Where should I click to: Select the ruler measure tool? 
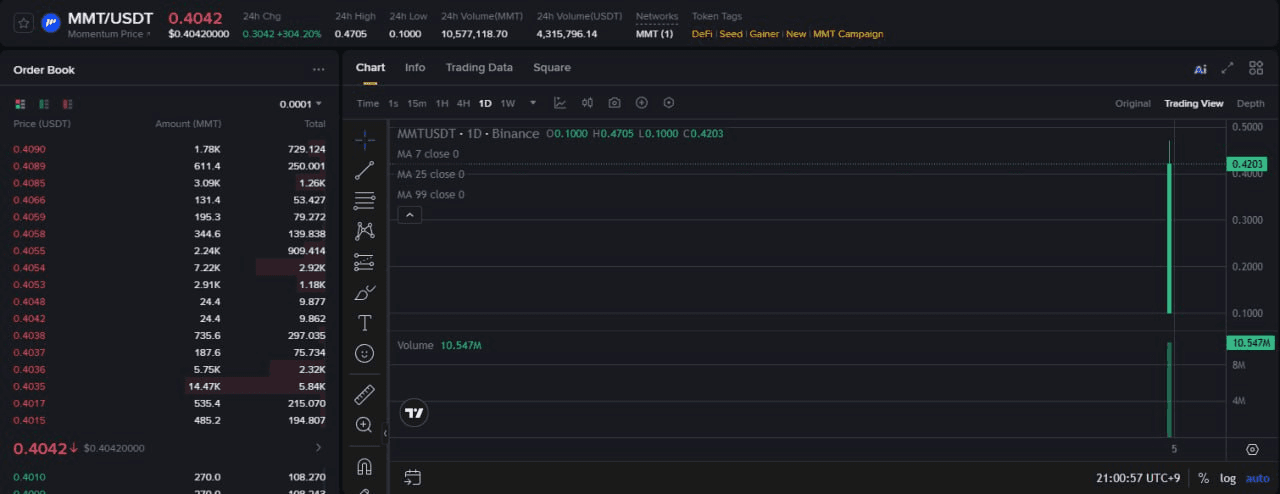[365, 394]
